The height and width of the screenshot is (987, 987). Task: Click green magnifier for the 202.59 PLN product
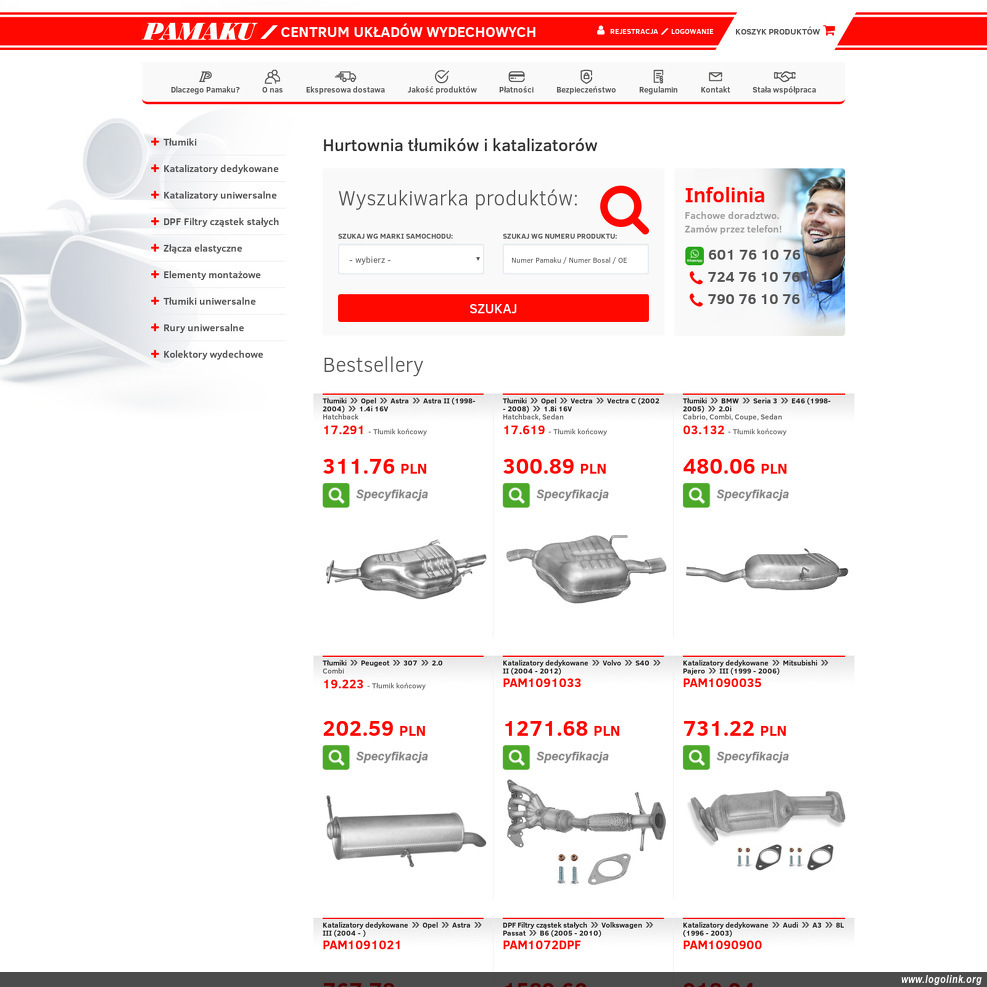coord(336,757)
